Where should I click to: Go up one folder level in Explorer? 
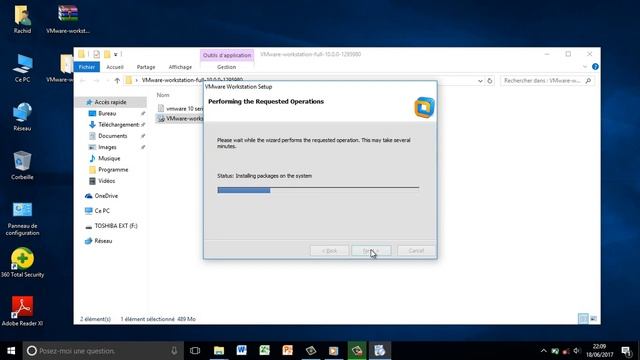coord(117,81)
